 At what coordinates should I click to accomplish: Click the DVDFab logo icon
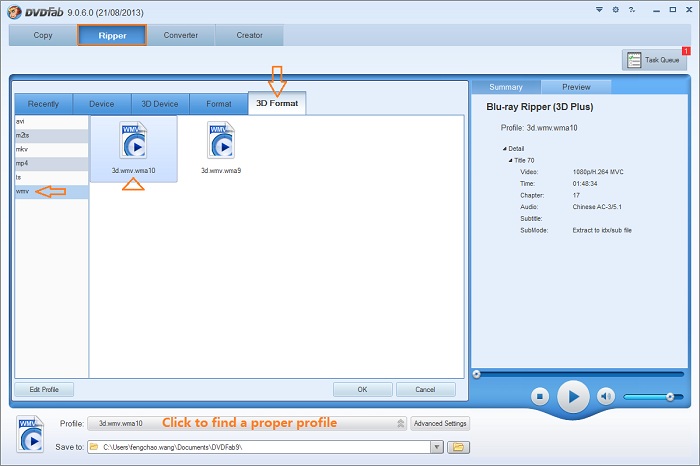[x=15, y=12]
